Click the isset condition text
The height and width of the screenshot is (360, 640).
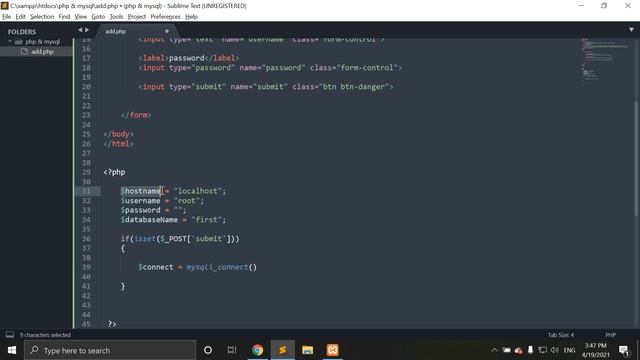145,239
